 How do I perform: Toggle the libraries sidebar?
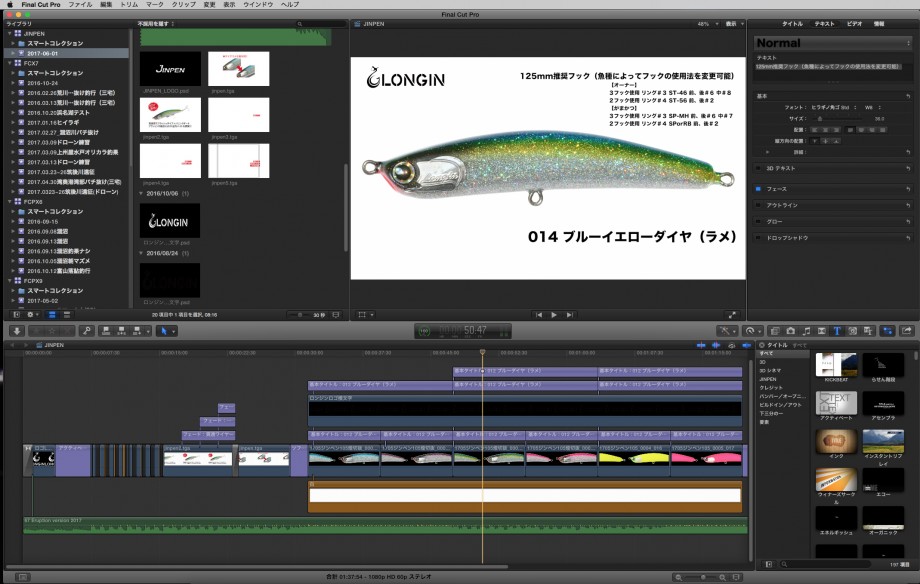(x=16, y=315)
